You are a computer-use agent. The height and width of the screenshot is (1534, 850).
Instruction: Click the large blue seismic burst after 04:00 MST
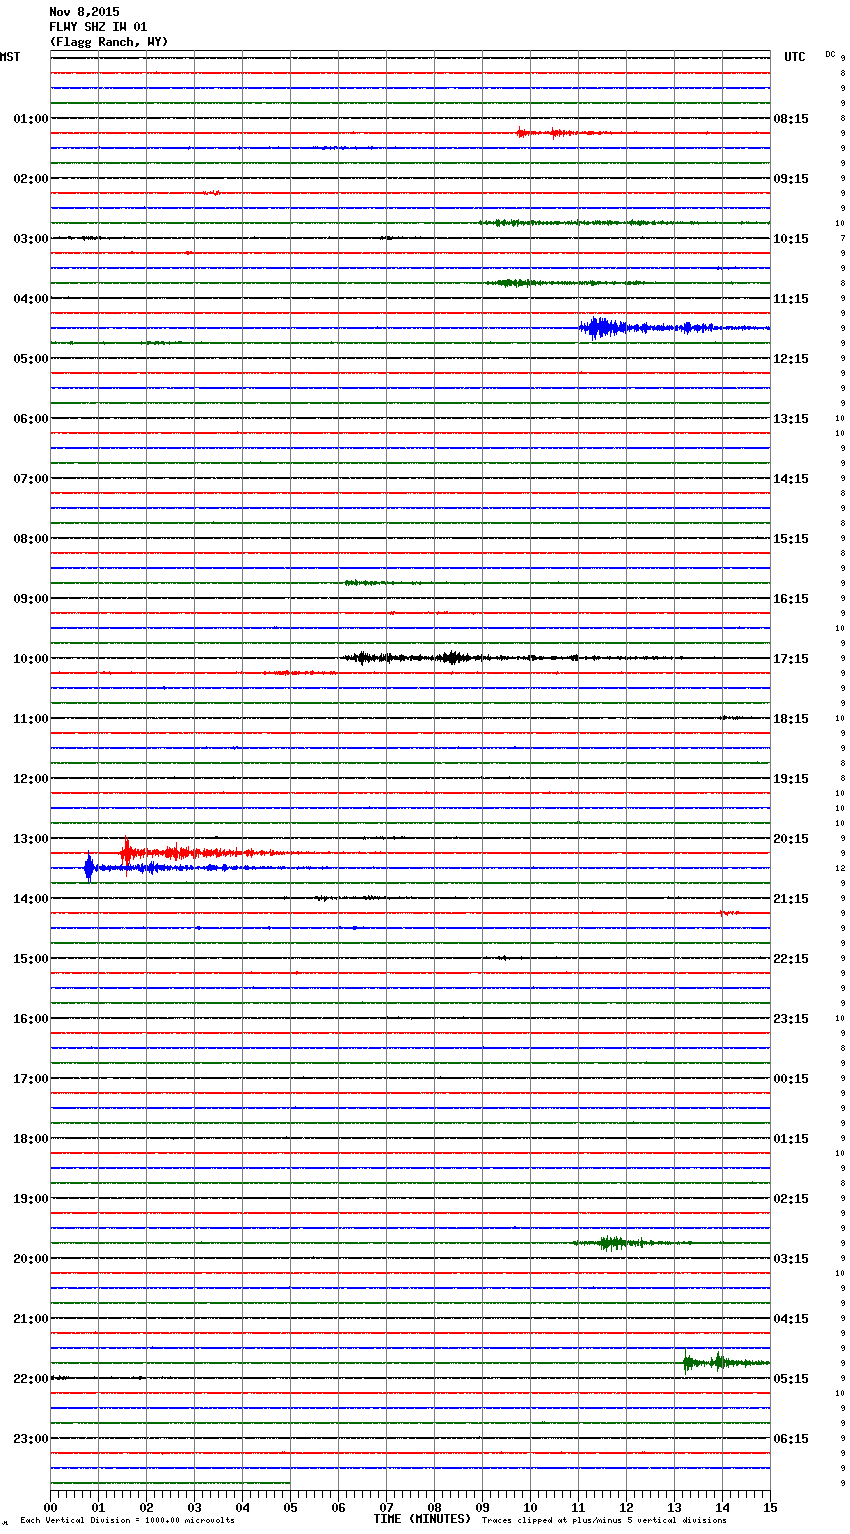click(600, 328)
